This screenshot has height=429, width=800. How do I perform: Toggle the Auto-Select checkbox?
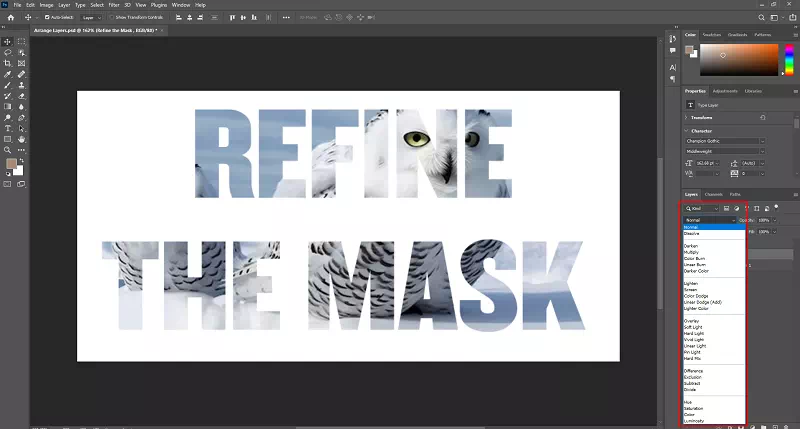tap(47, 17)
